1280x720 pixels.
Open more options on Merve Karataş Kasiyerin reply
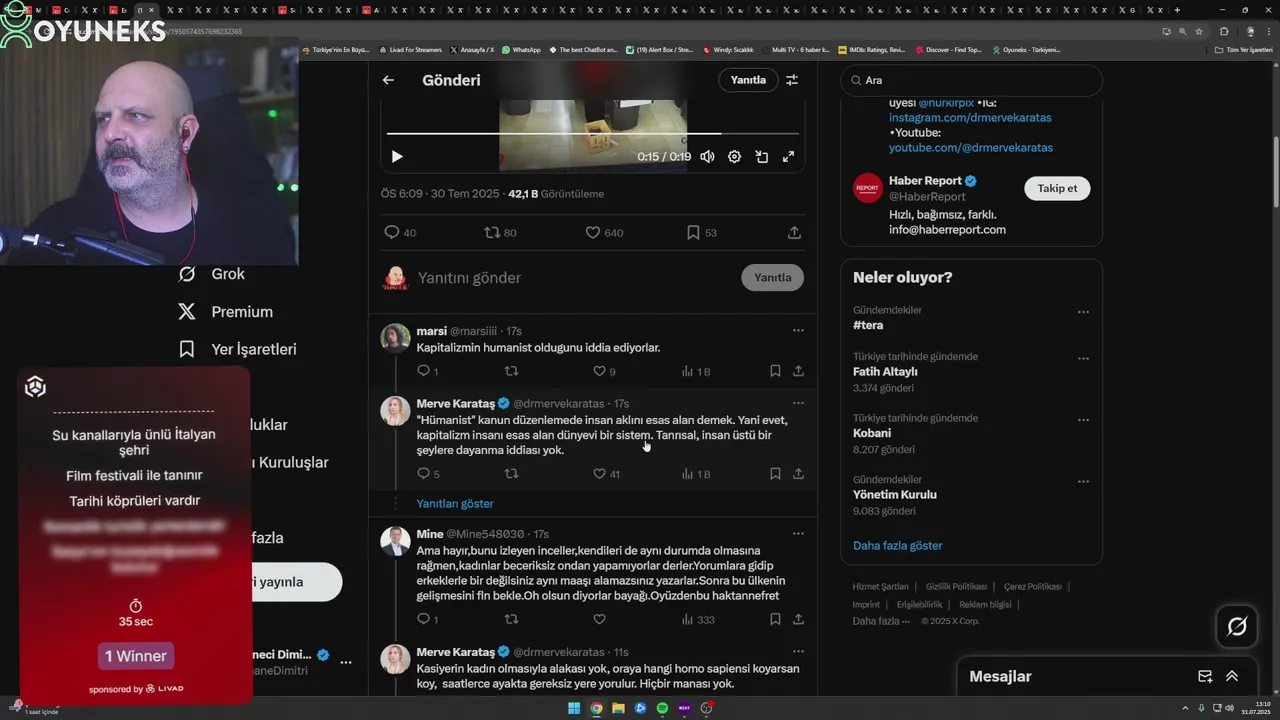[798, 652]
